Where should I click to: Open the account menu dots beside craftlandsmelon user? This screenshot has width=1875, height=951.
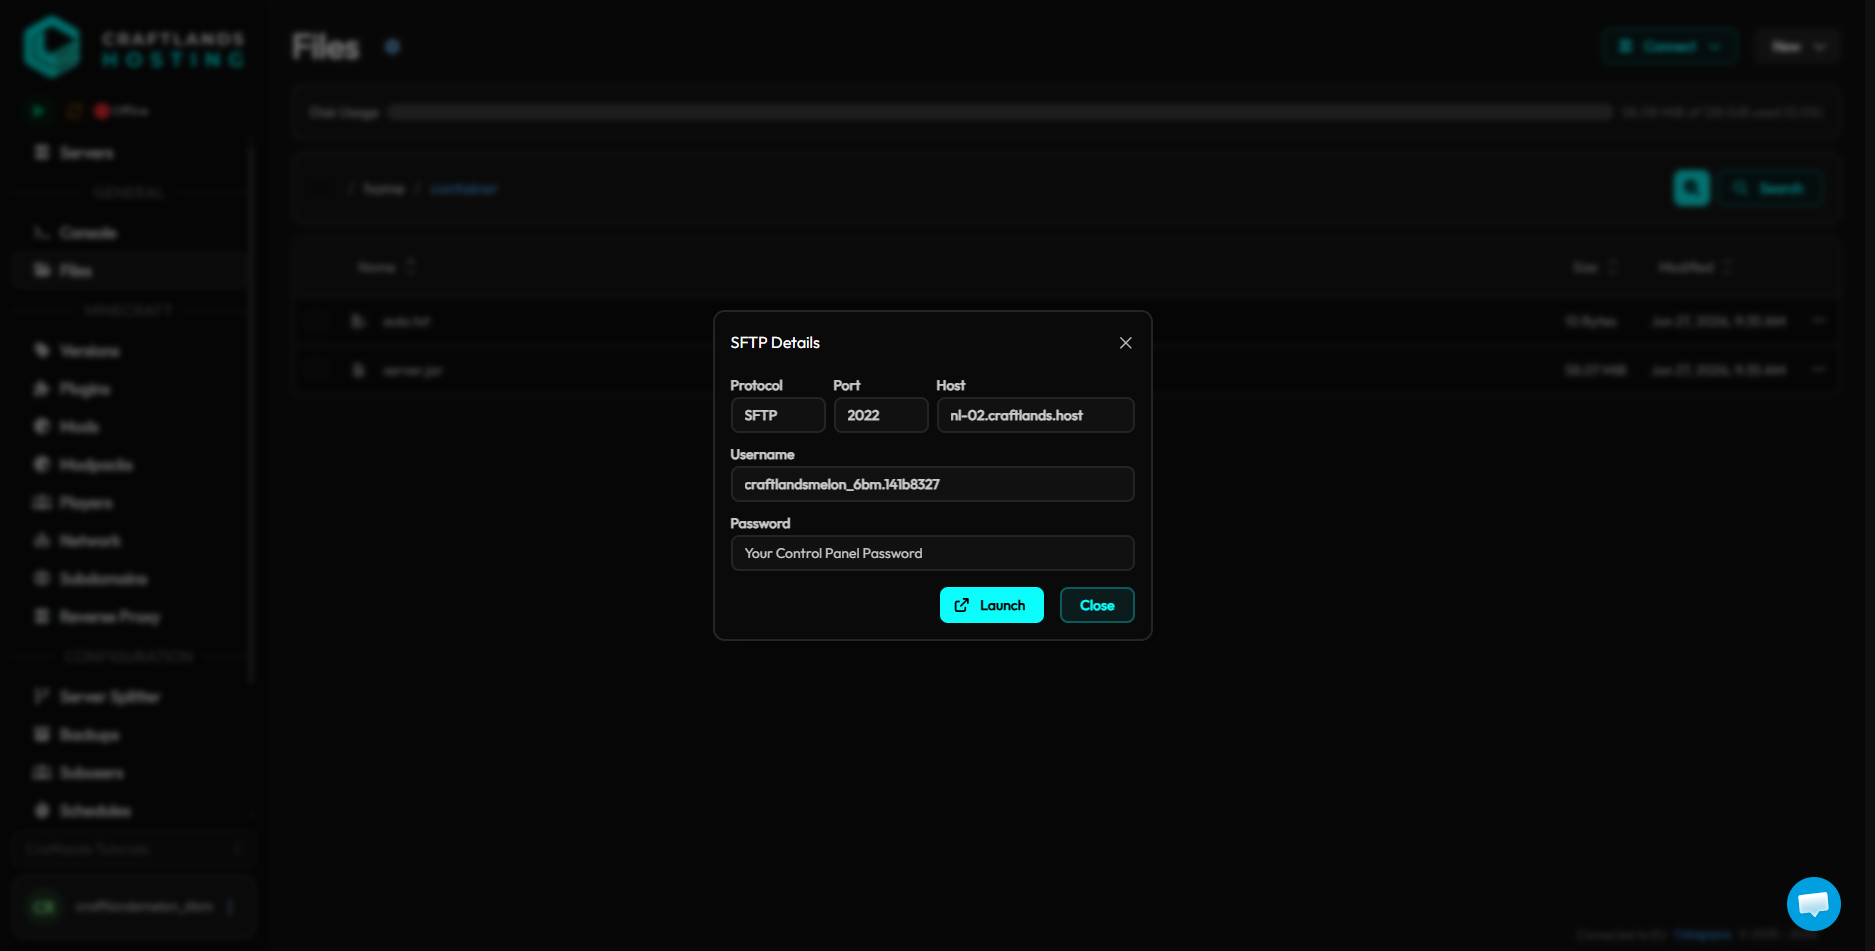click(230, 906)
